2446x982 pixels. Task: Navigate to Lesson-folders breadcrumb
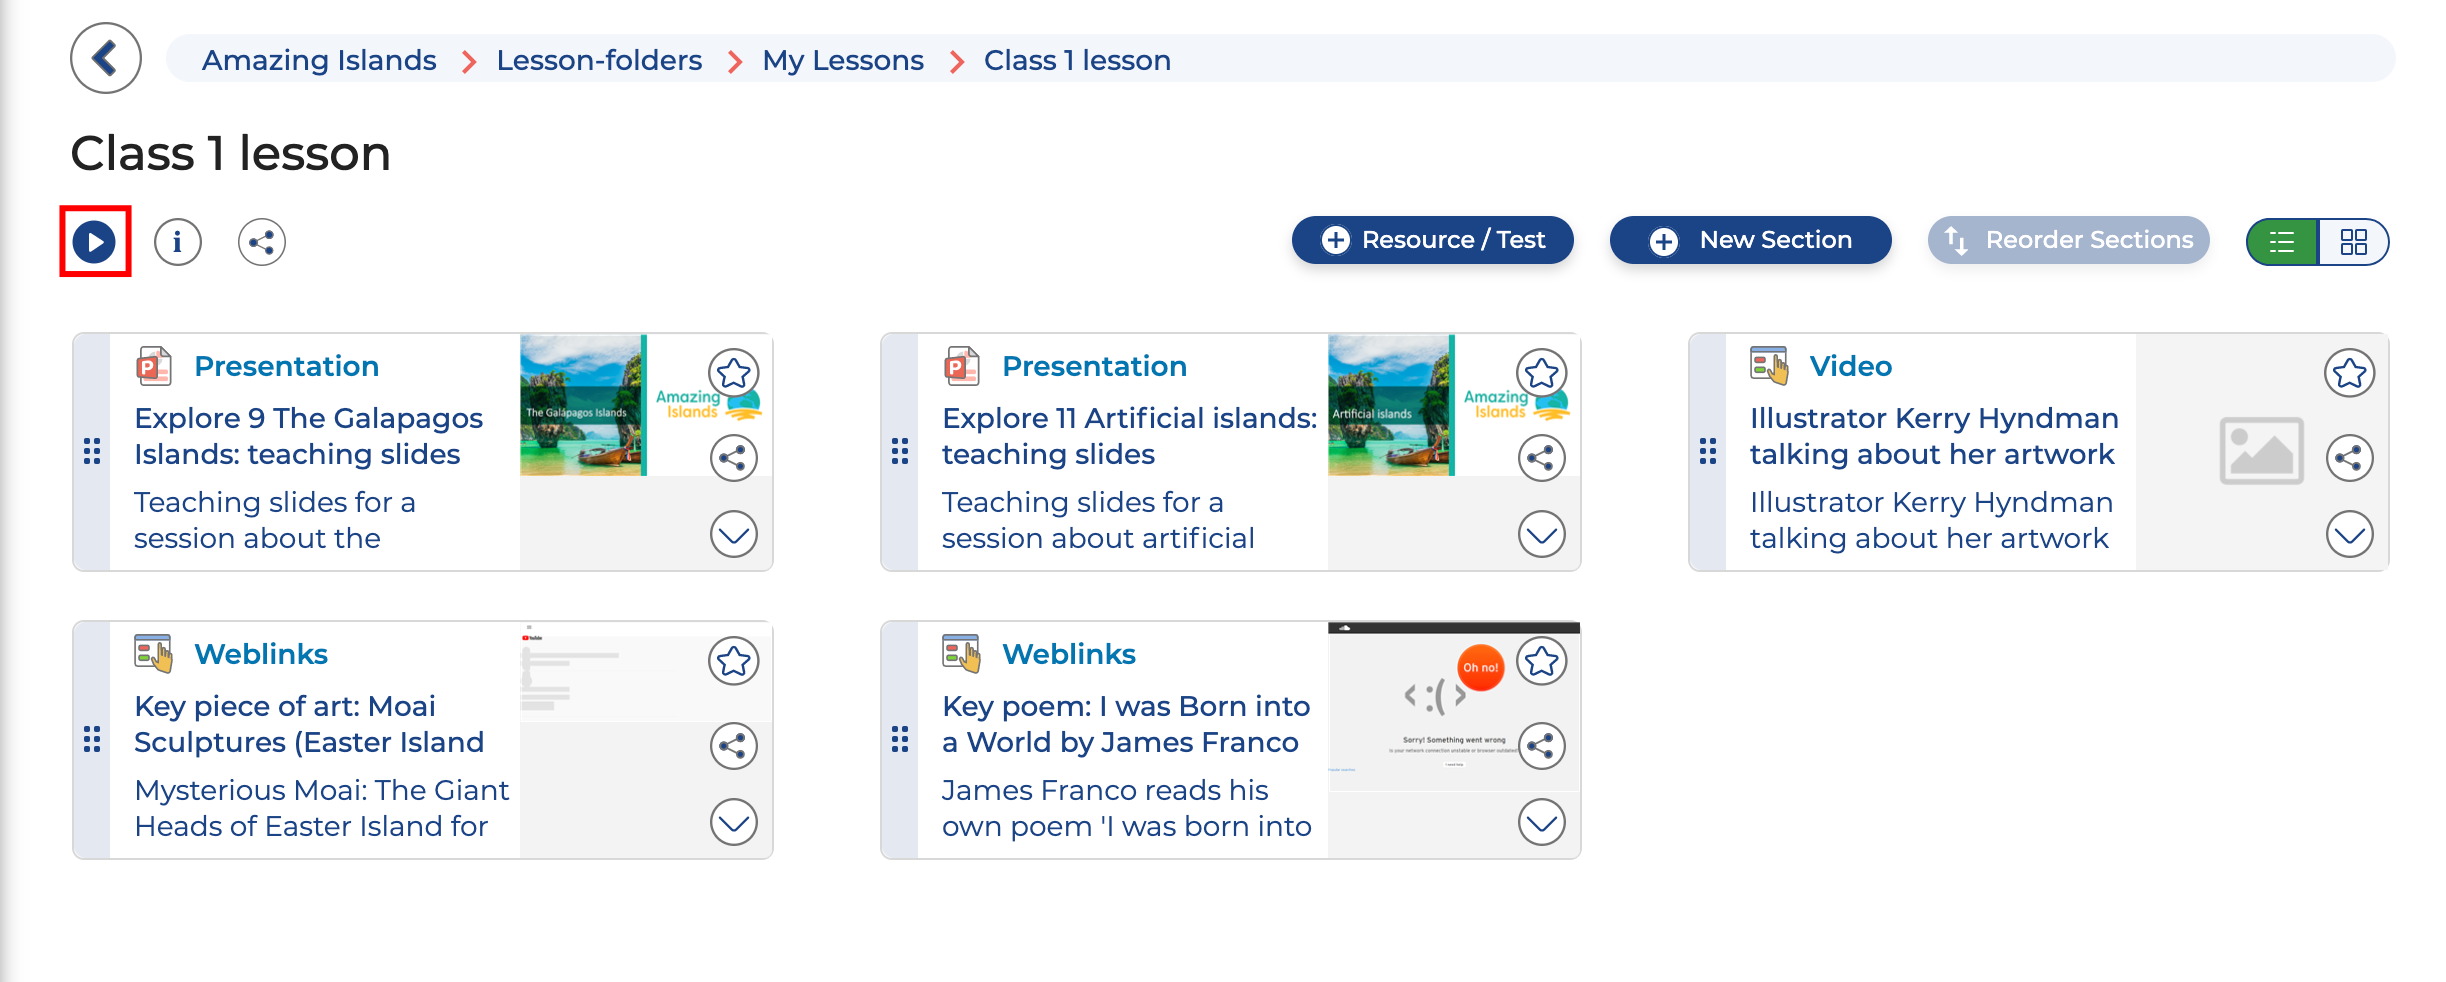point(599,60)
